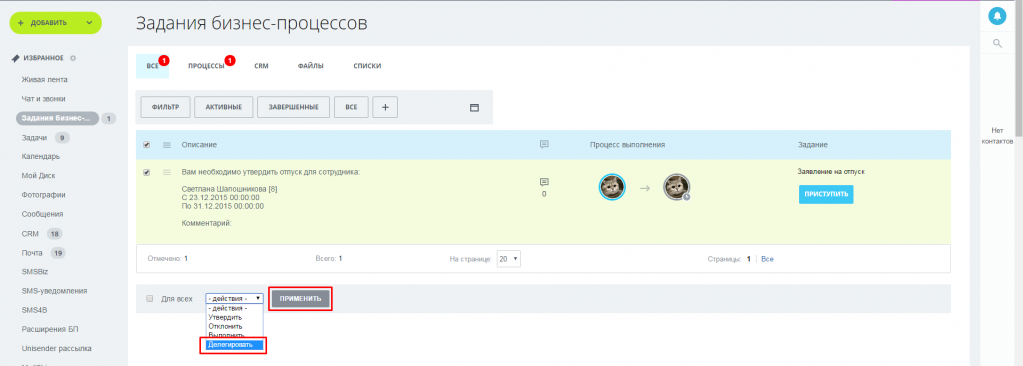Enable the 'Для всех' checkbox
The height and width of the screenshot is (366, 1023).
(x=149, y=298)
